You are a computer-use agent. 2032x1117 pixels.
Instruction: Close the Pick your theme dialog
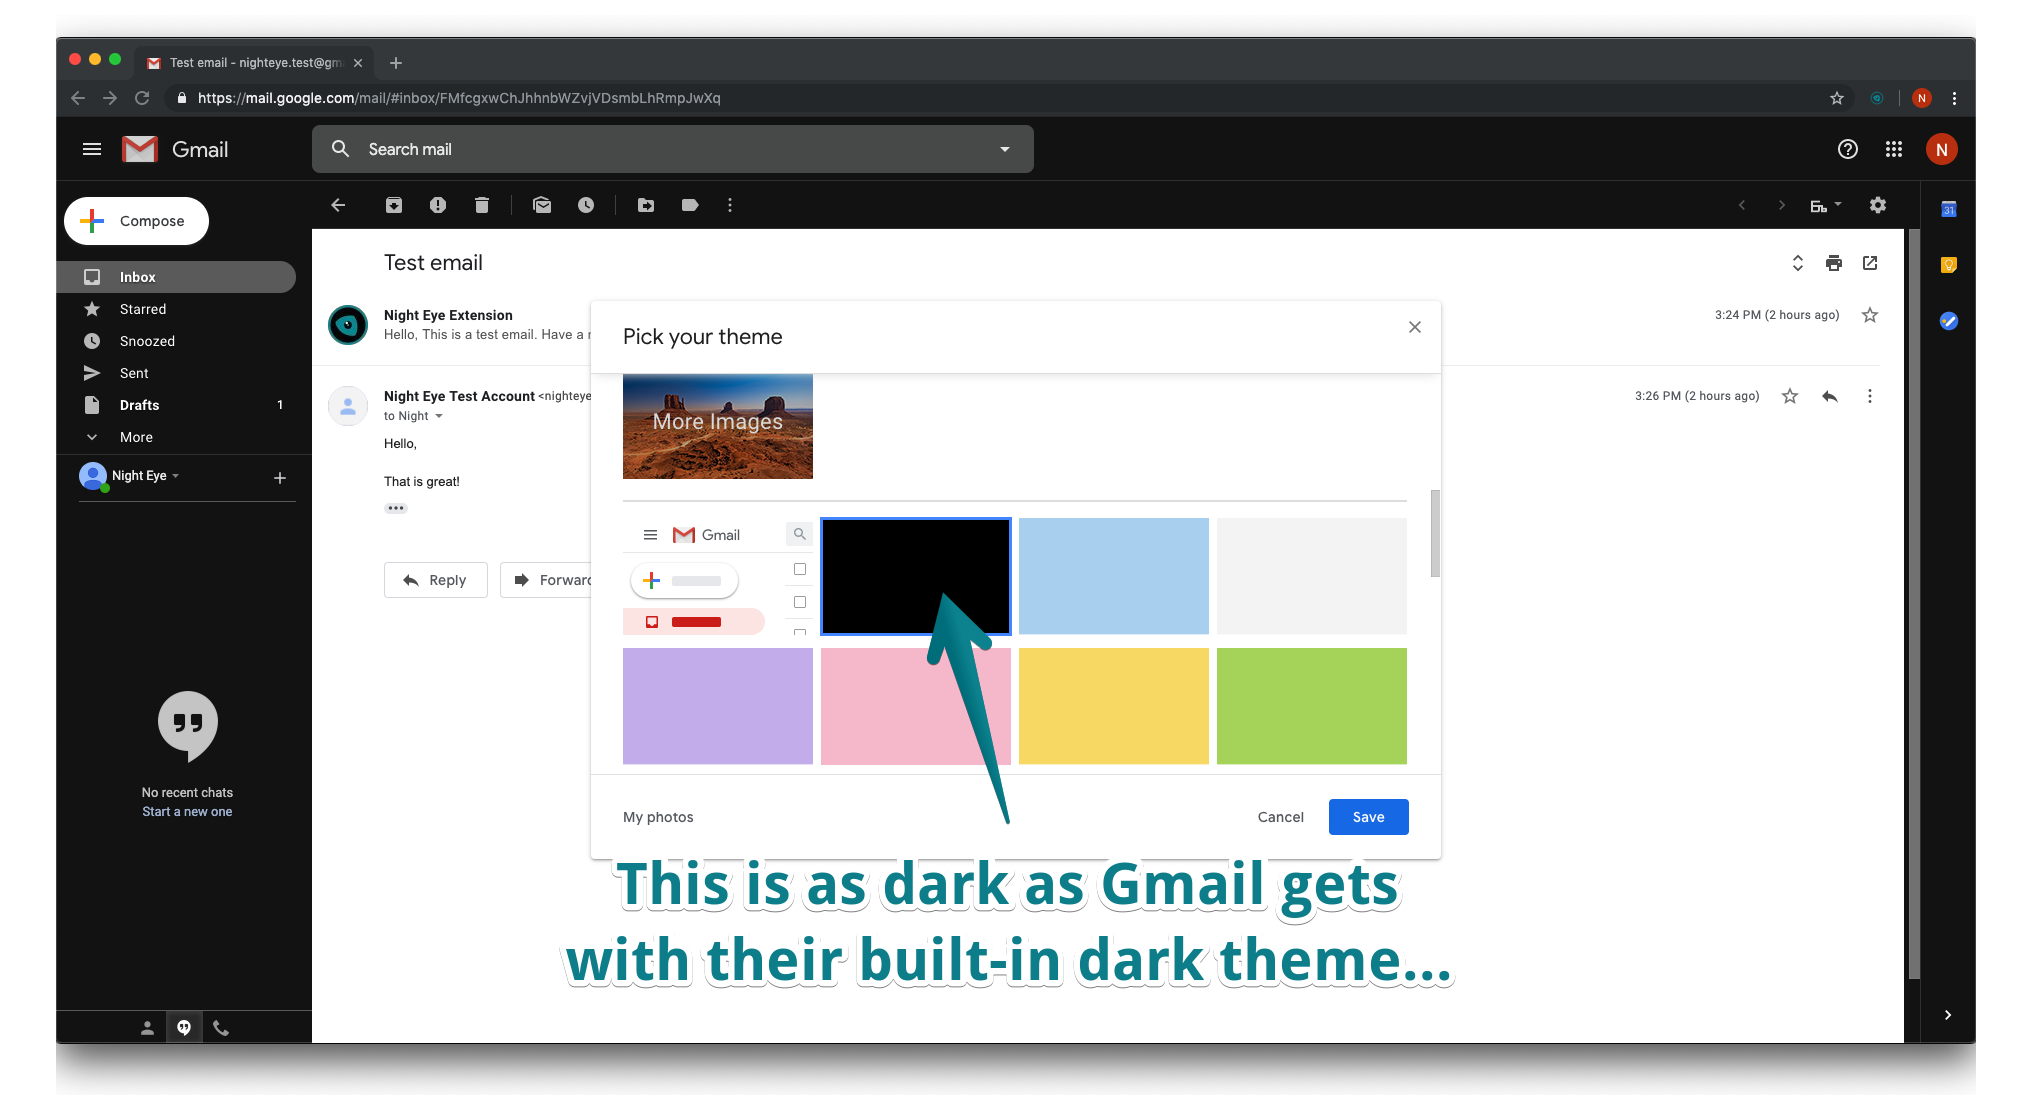[x=1415, y=327]
